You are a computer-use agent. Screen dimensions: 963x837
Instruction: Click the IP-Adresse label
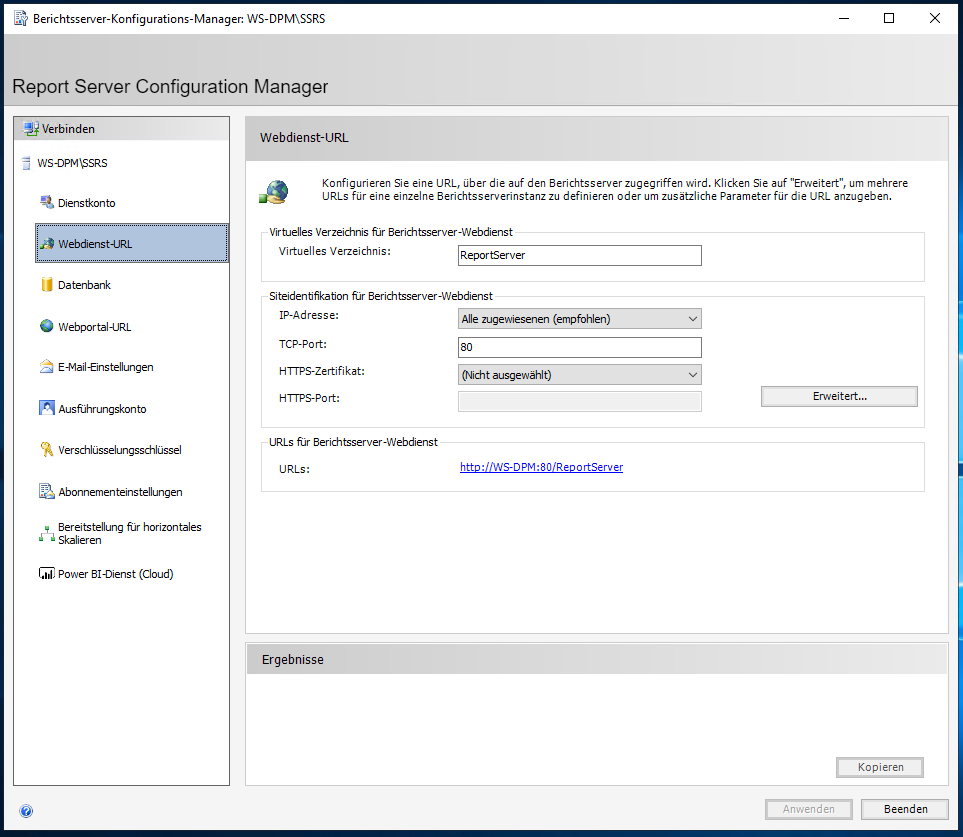[x=309, y=315]
